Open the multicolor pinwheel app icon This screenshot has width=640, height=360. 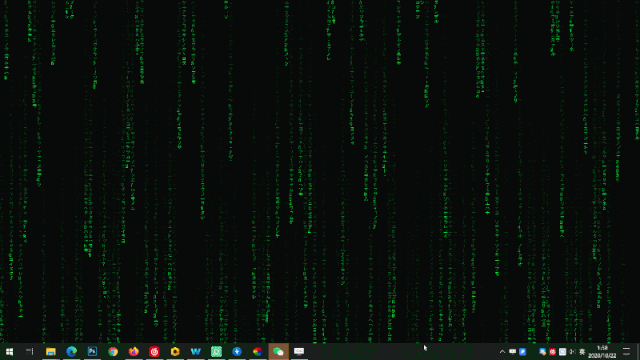coord(258,351)
